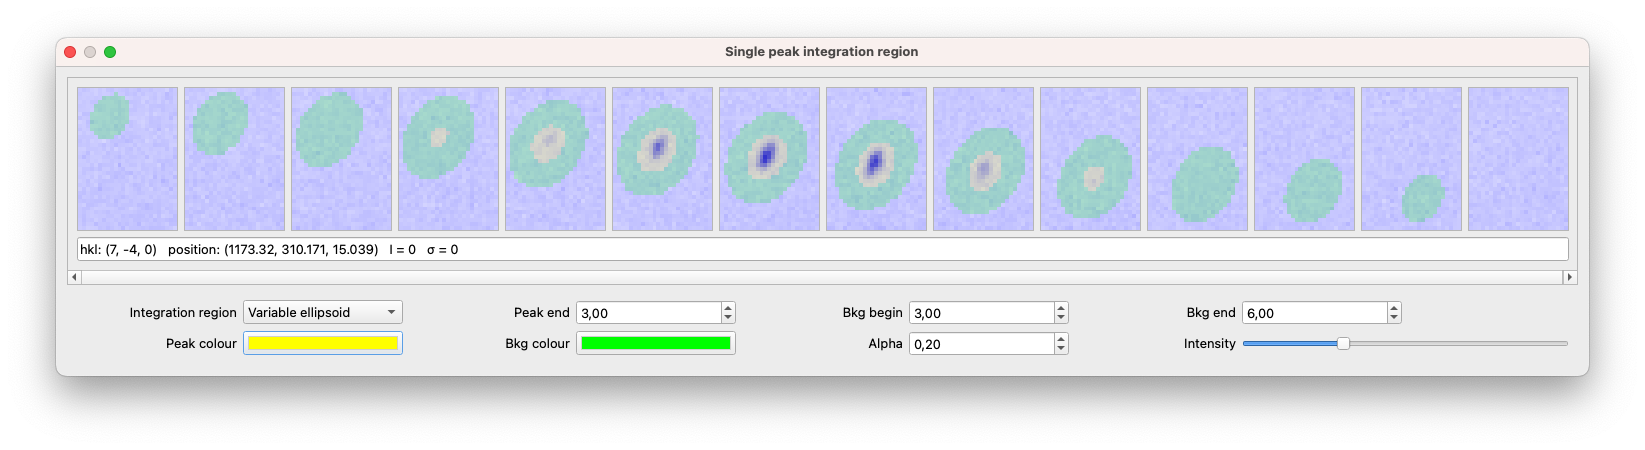Click the Bkg end input field
Screen dimensions: 1645x450
1314,313
